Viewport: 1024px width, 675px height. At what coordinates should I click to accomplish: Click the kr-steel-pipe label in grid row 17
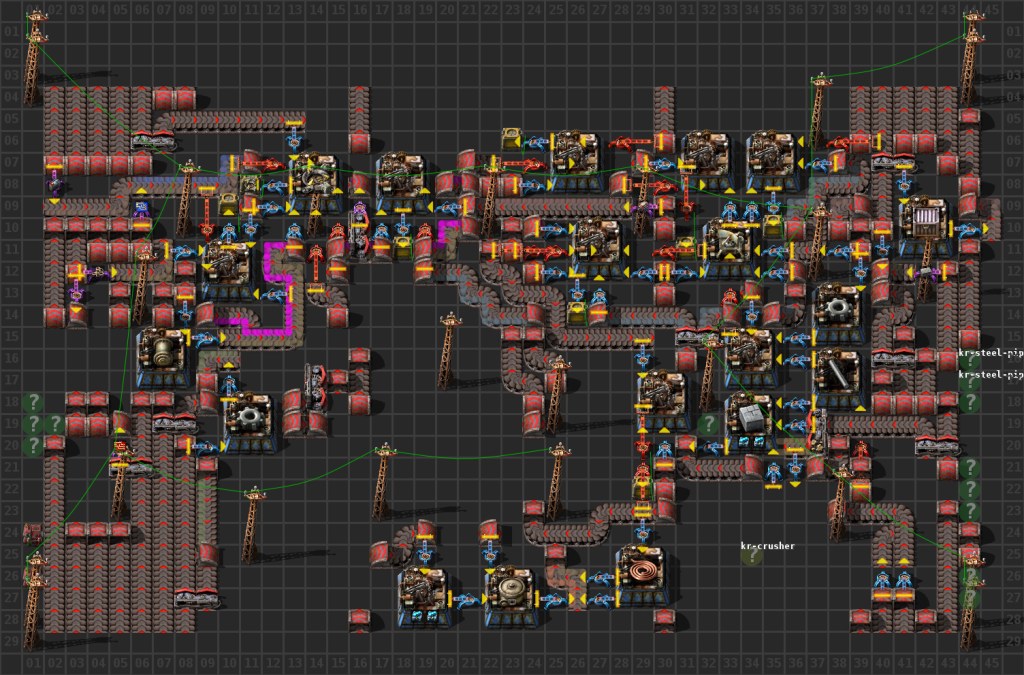point(990,375)
